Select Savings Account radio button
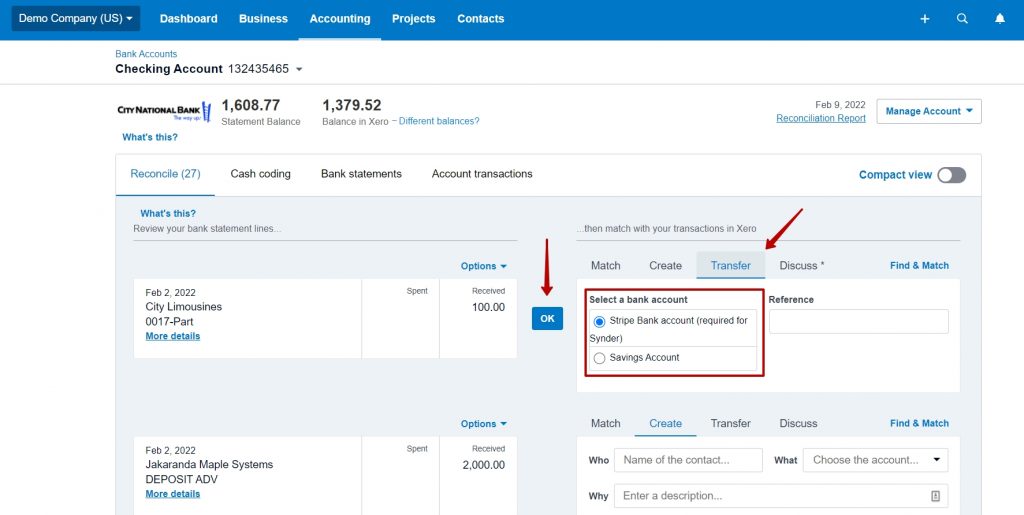 click(x=600, y=358)
